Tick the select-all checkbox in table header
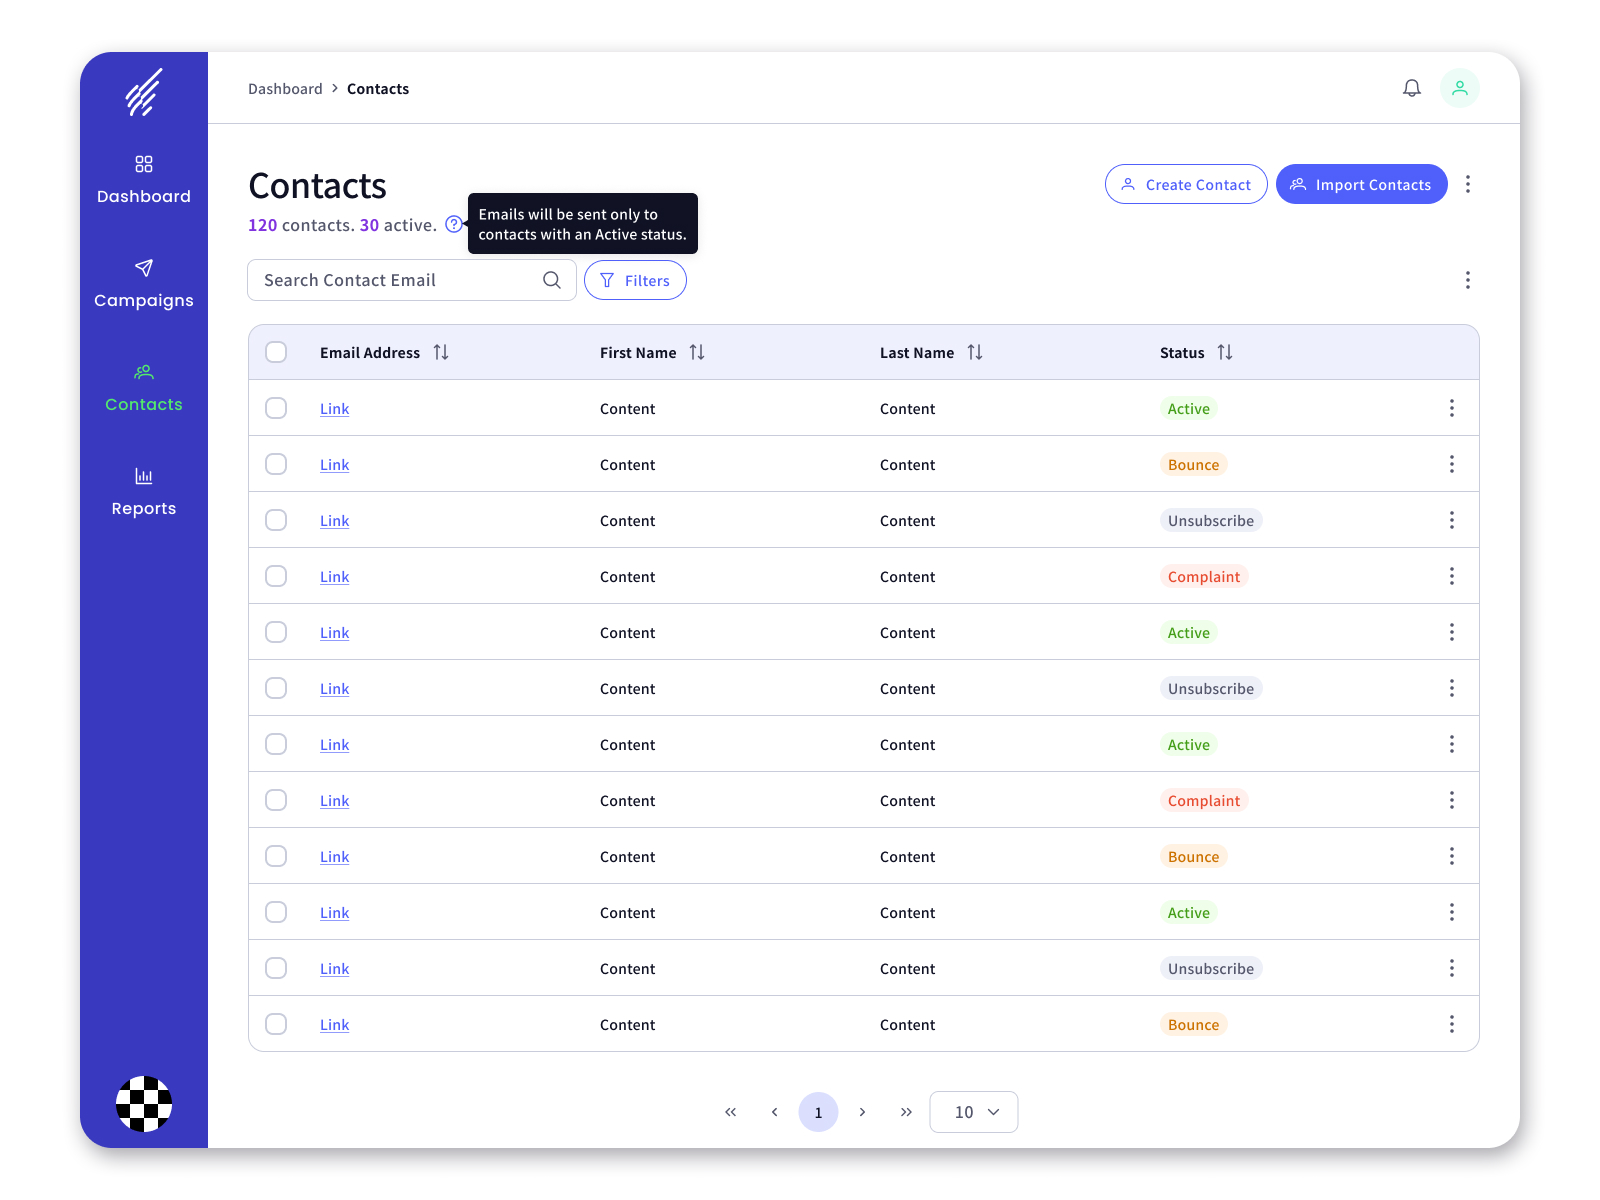This screenshot has width=1600, height=1200. pos(276,352)
